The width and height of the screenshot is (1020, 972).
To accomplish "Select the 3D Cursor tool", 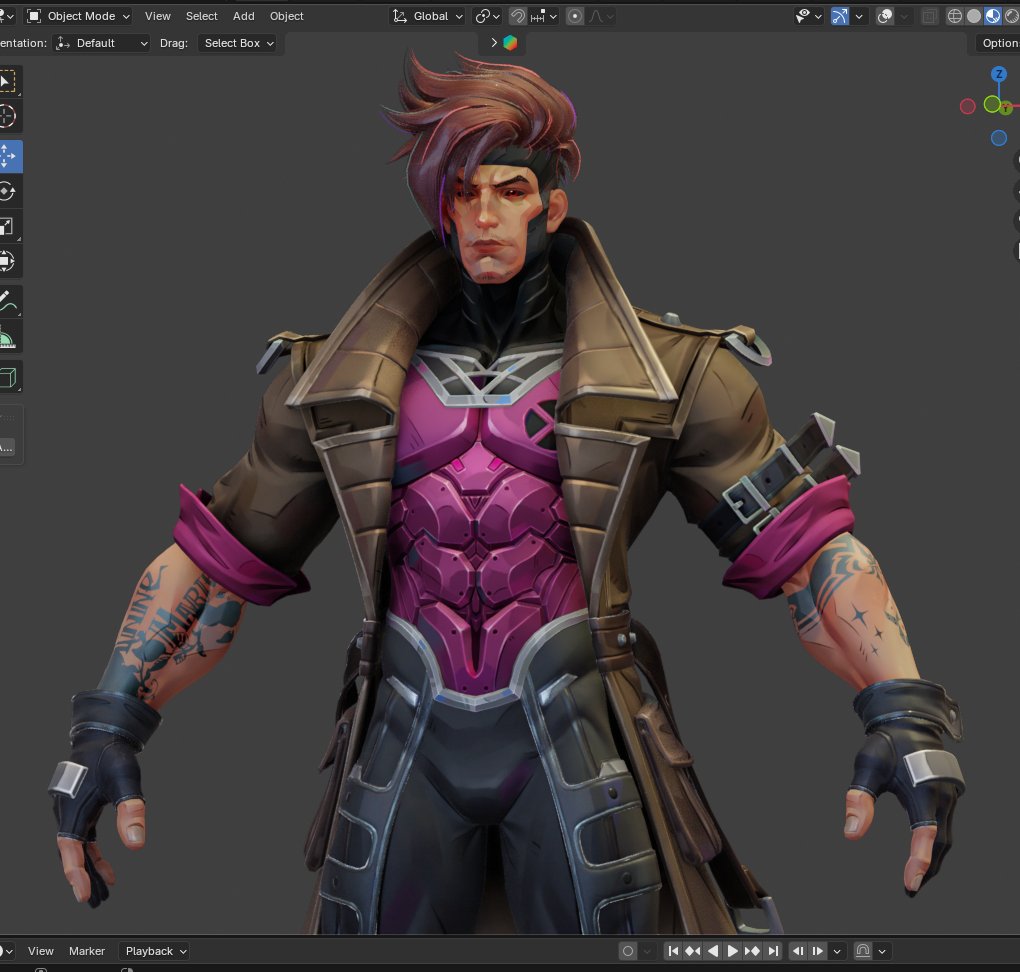I will pos(8,116).
